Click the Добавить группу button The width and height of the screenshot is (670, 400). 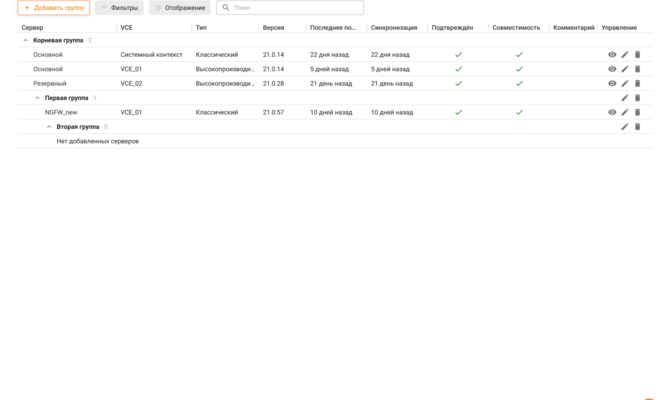[x=53, y=8]
